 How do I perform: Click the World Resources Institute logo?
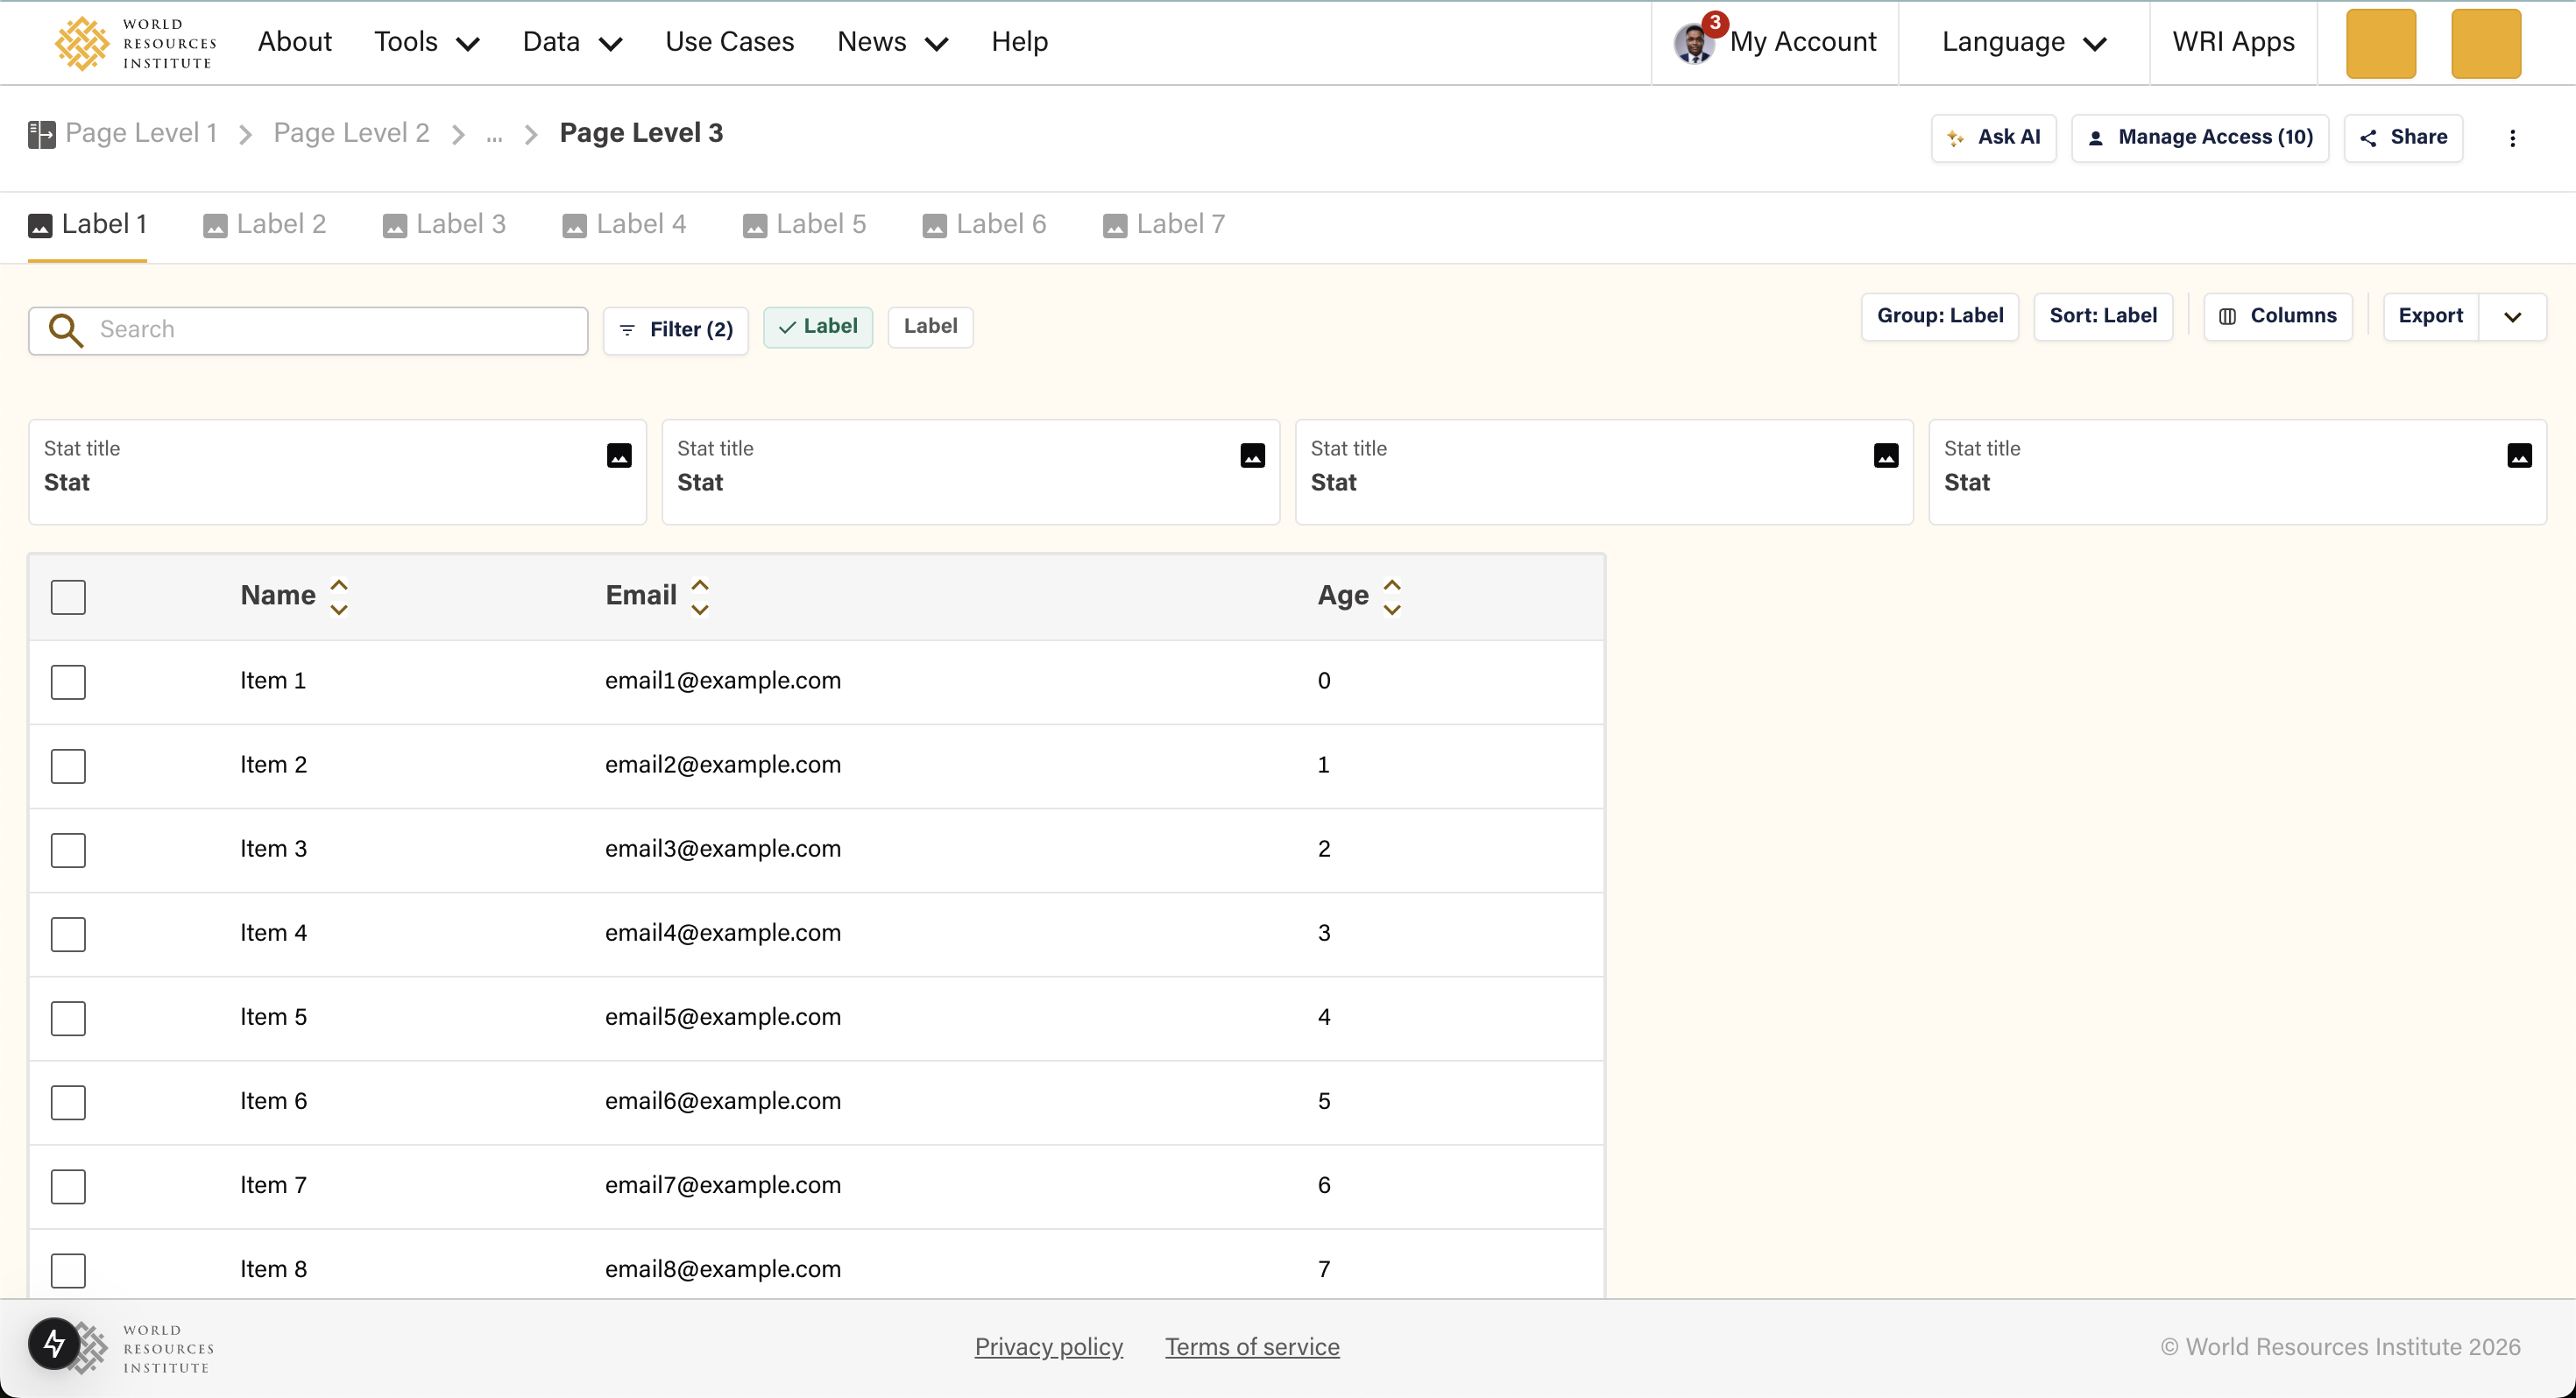pyautogui.click(x=135, y=43)
